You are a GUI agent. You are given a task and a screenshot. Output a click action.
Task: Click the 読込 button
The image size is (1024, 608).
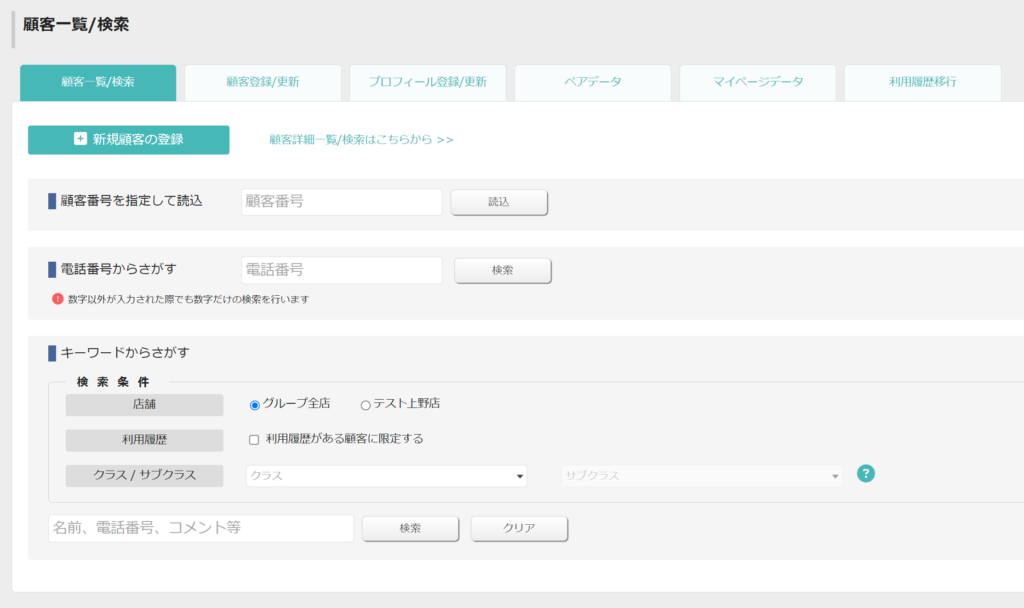499,202
